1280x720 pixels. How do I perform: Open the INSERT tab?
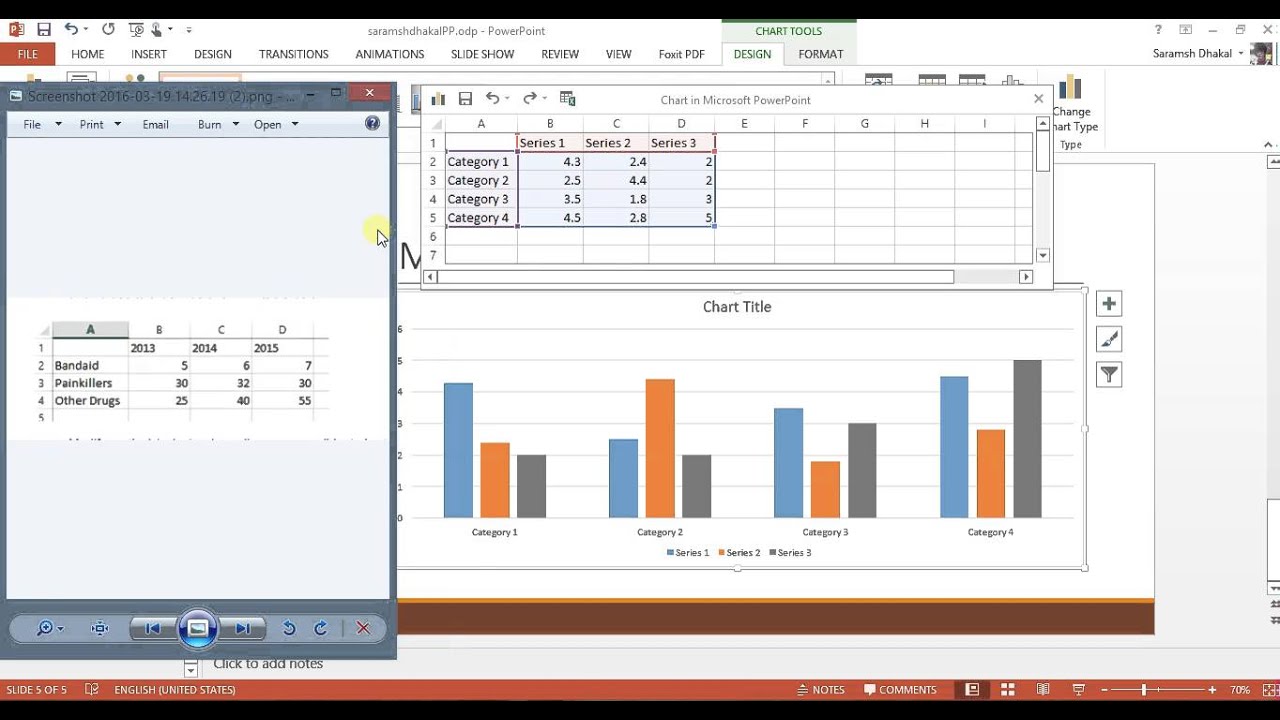click(x=149, y=54)
